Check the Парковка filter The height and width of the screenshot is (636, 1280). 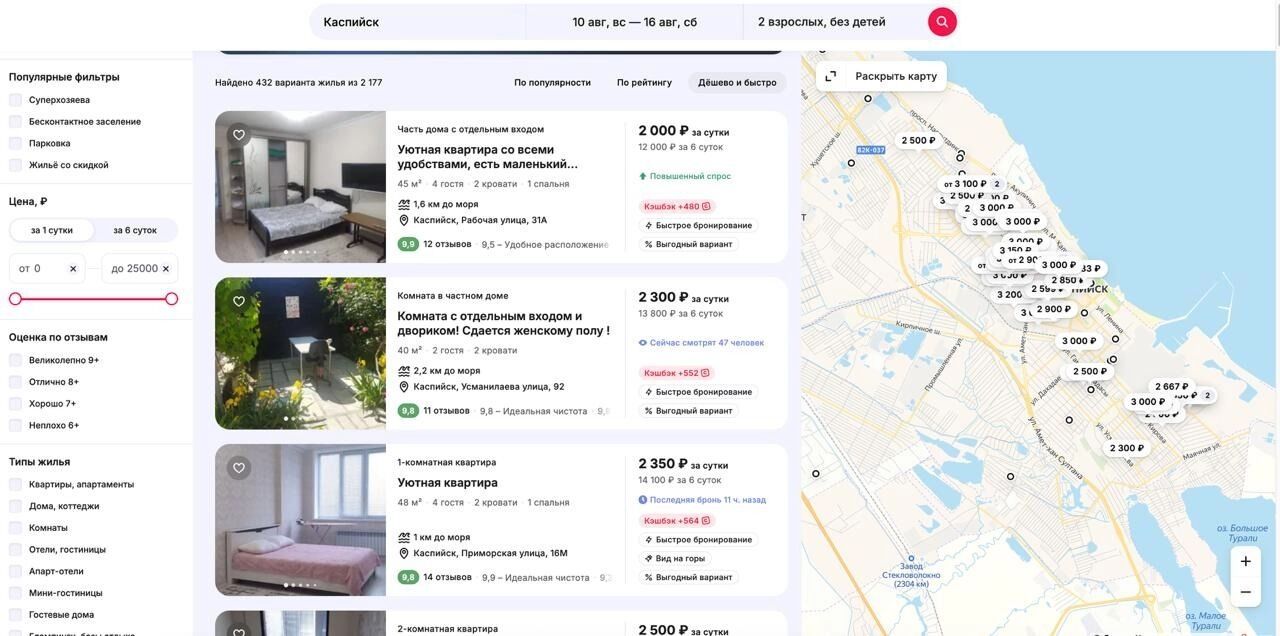click(x=16, y=143)
